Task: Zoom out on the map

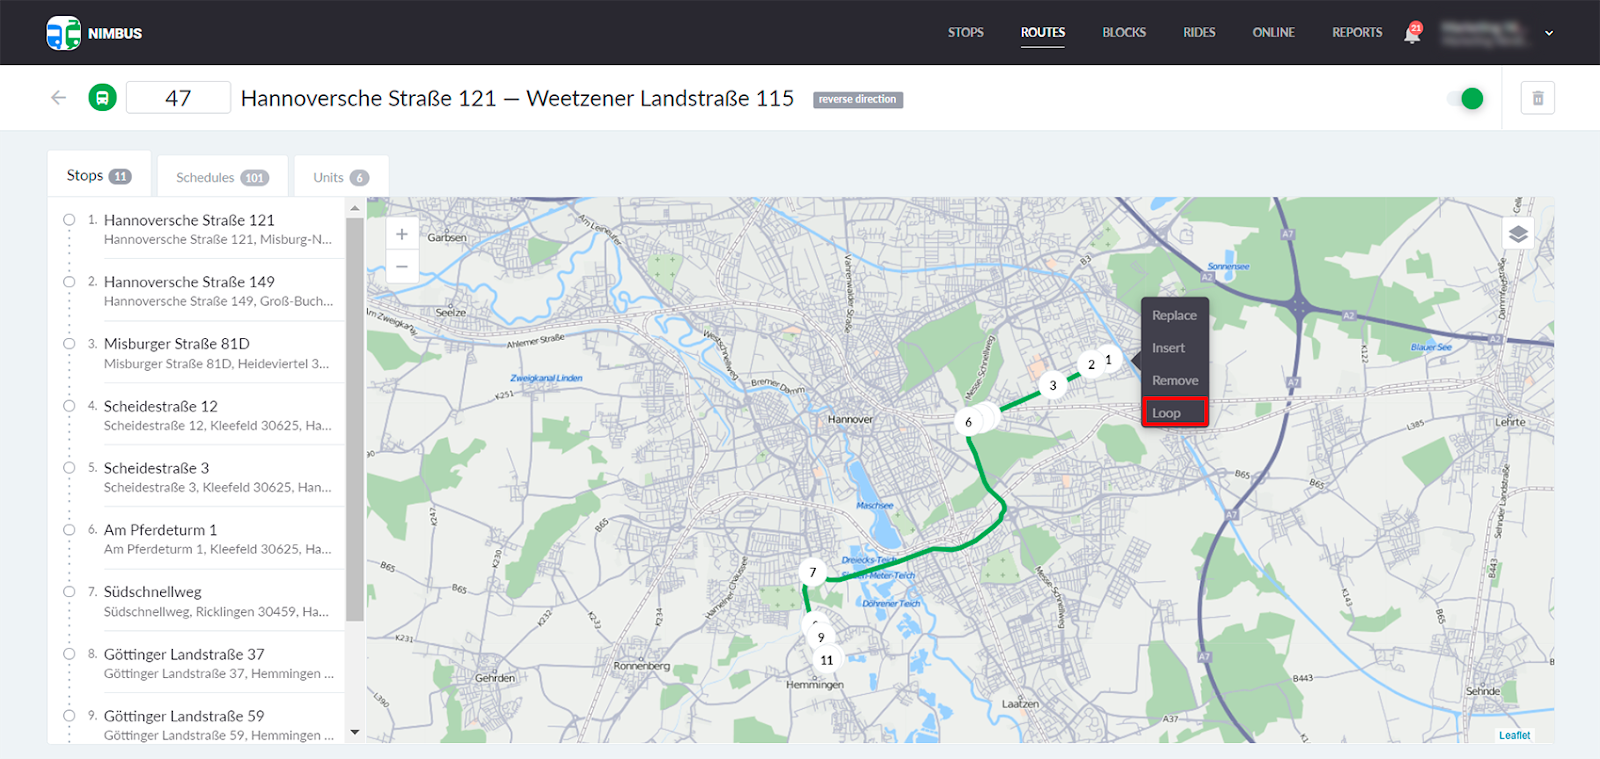Action: pyautogui.click(x=402, y=266)
